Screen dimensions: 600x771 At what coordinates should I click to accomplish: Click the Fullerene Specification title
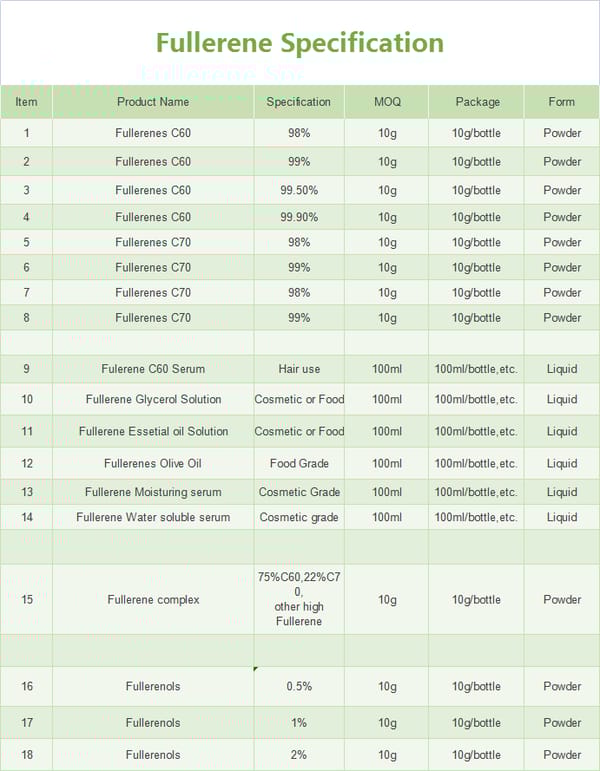click(299, 43)
